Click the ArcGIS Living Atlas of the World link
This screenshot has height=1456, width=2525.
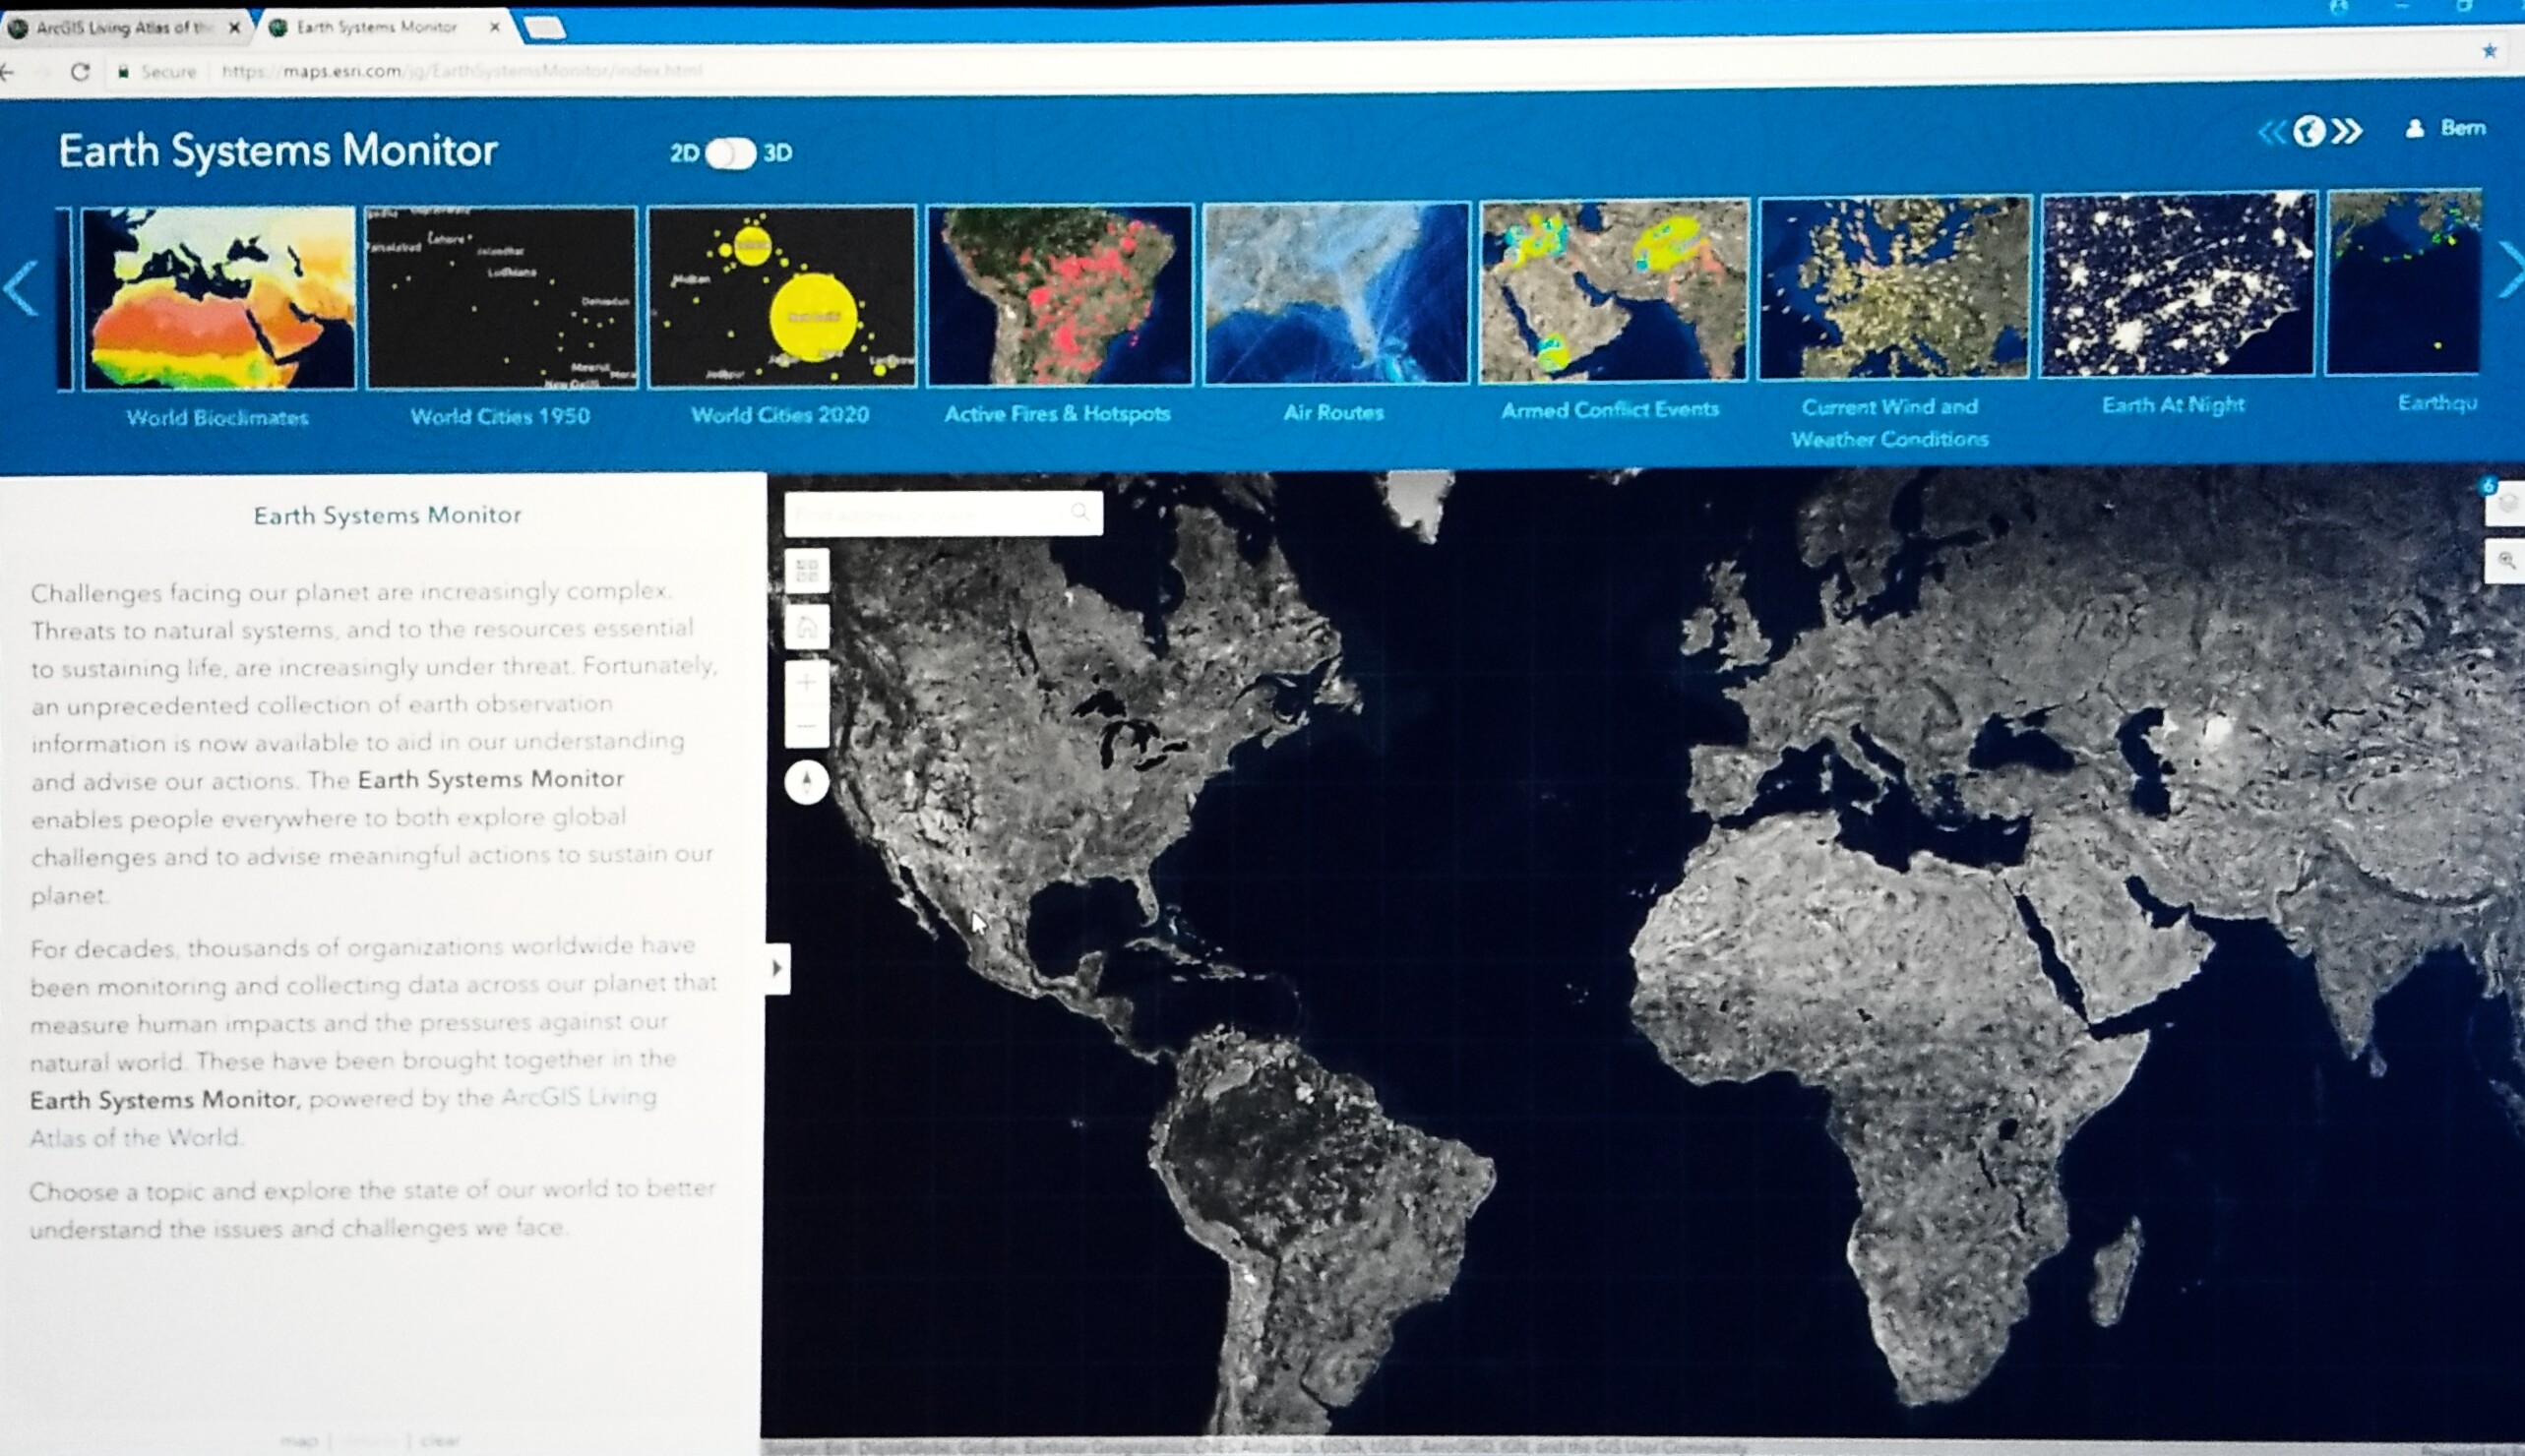(343, 1117)
